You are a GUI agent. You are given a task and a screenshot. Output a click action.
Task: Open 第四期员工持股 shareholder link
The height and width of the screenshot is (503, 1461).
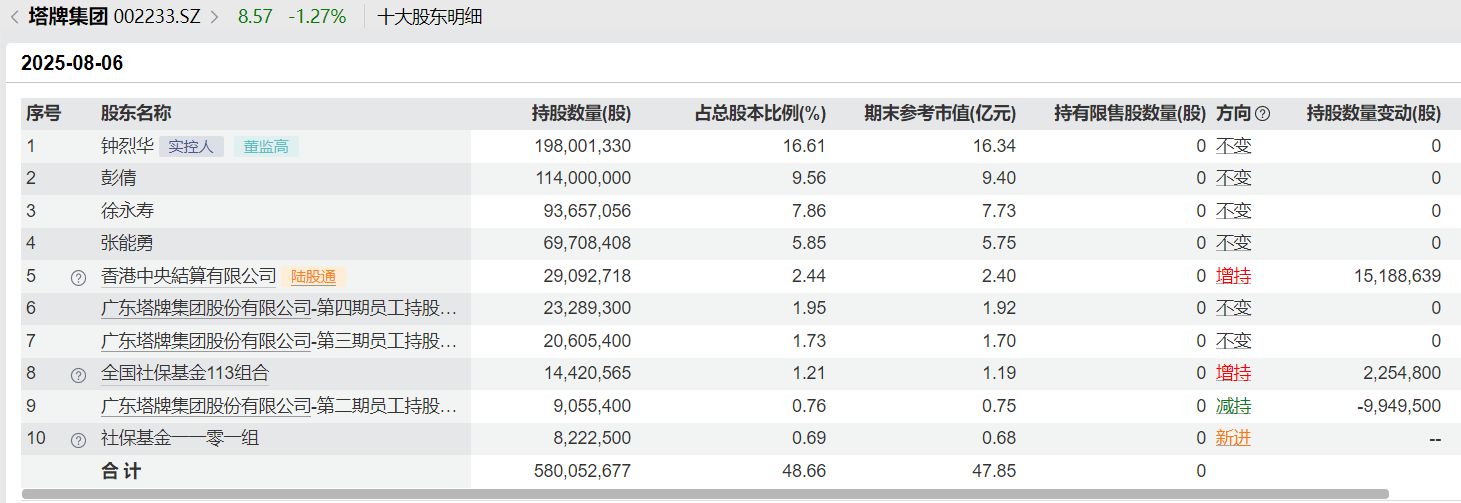pyautogui.click(x=279, y=309)
